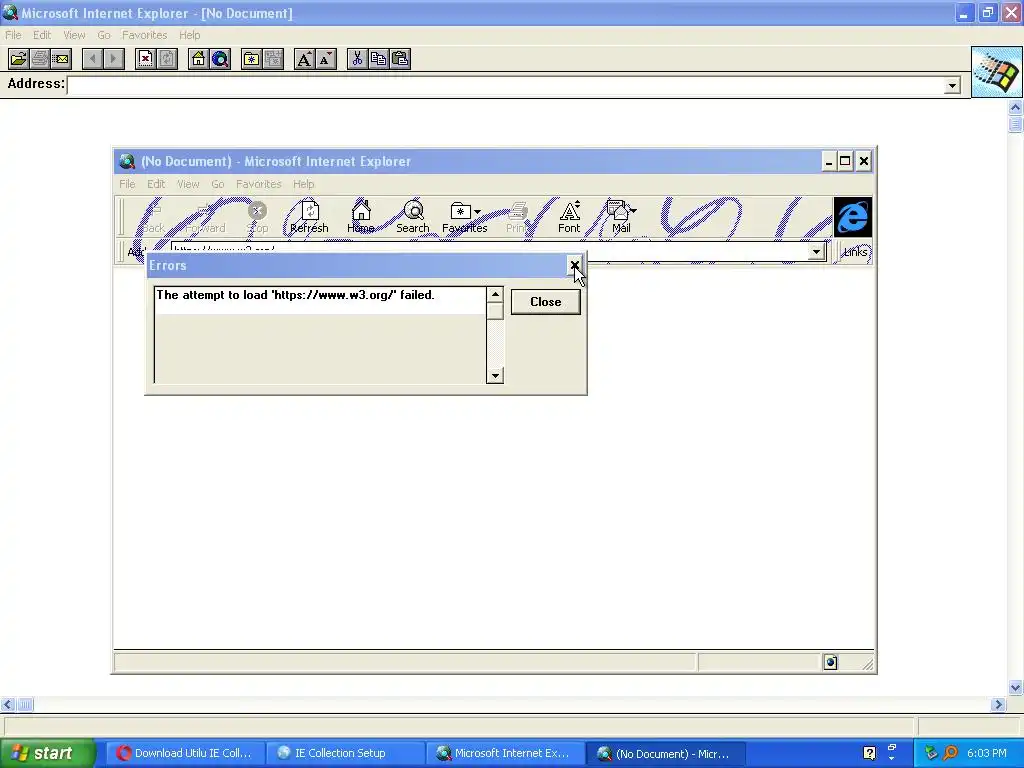The width and height of the screenshot is (1024, 768).
Task: Open the Edit menu in outer window
Action: (42, 35)
